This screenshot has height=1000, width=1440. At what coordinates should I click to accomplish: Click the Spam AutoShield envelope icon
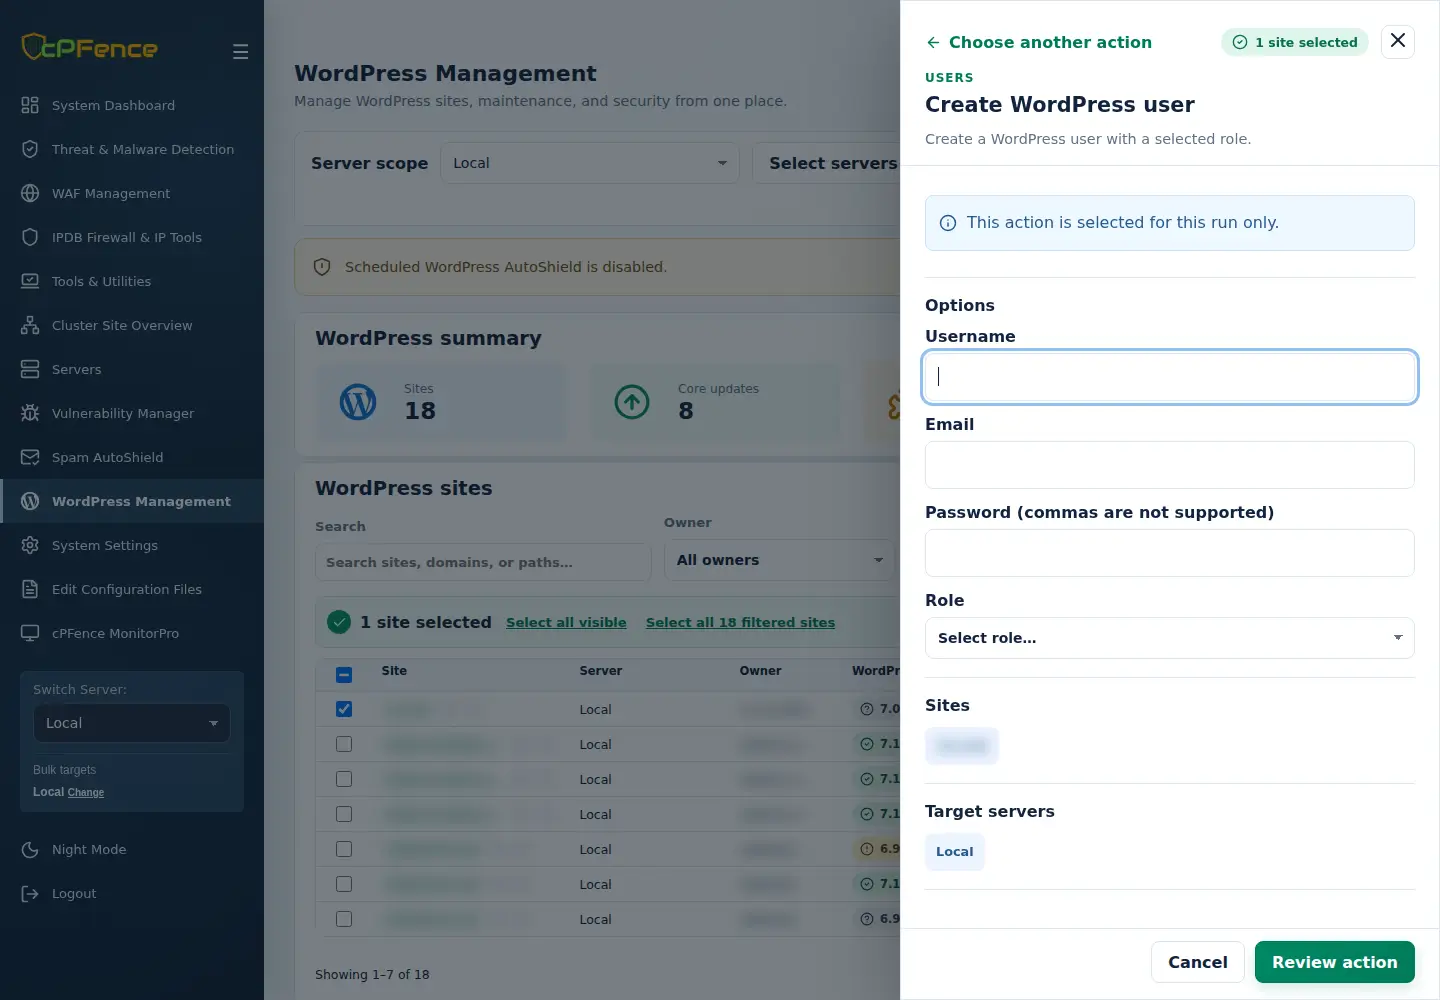30,457
